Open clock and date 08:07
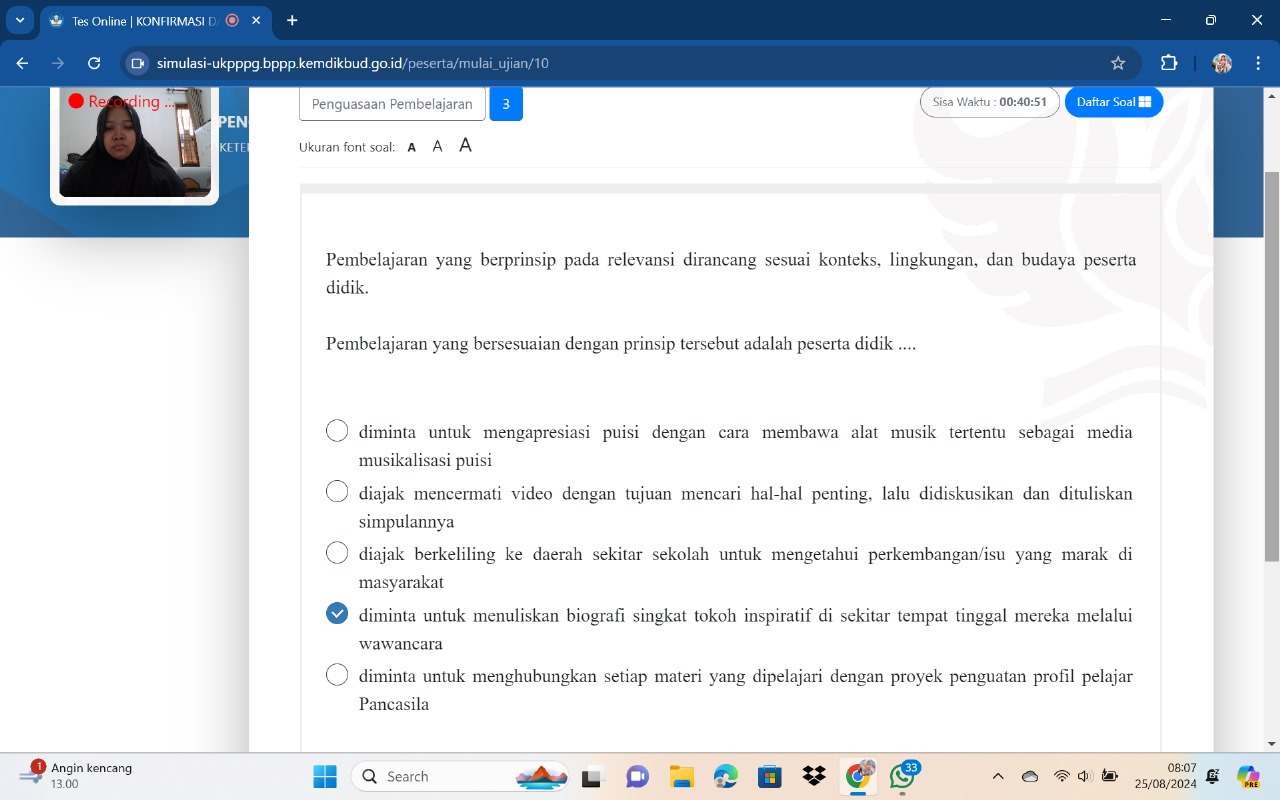This screenshot has width=1280, height=800. coord(1166,776)
